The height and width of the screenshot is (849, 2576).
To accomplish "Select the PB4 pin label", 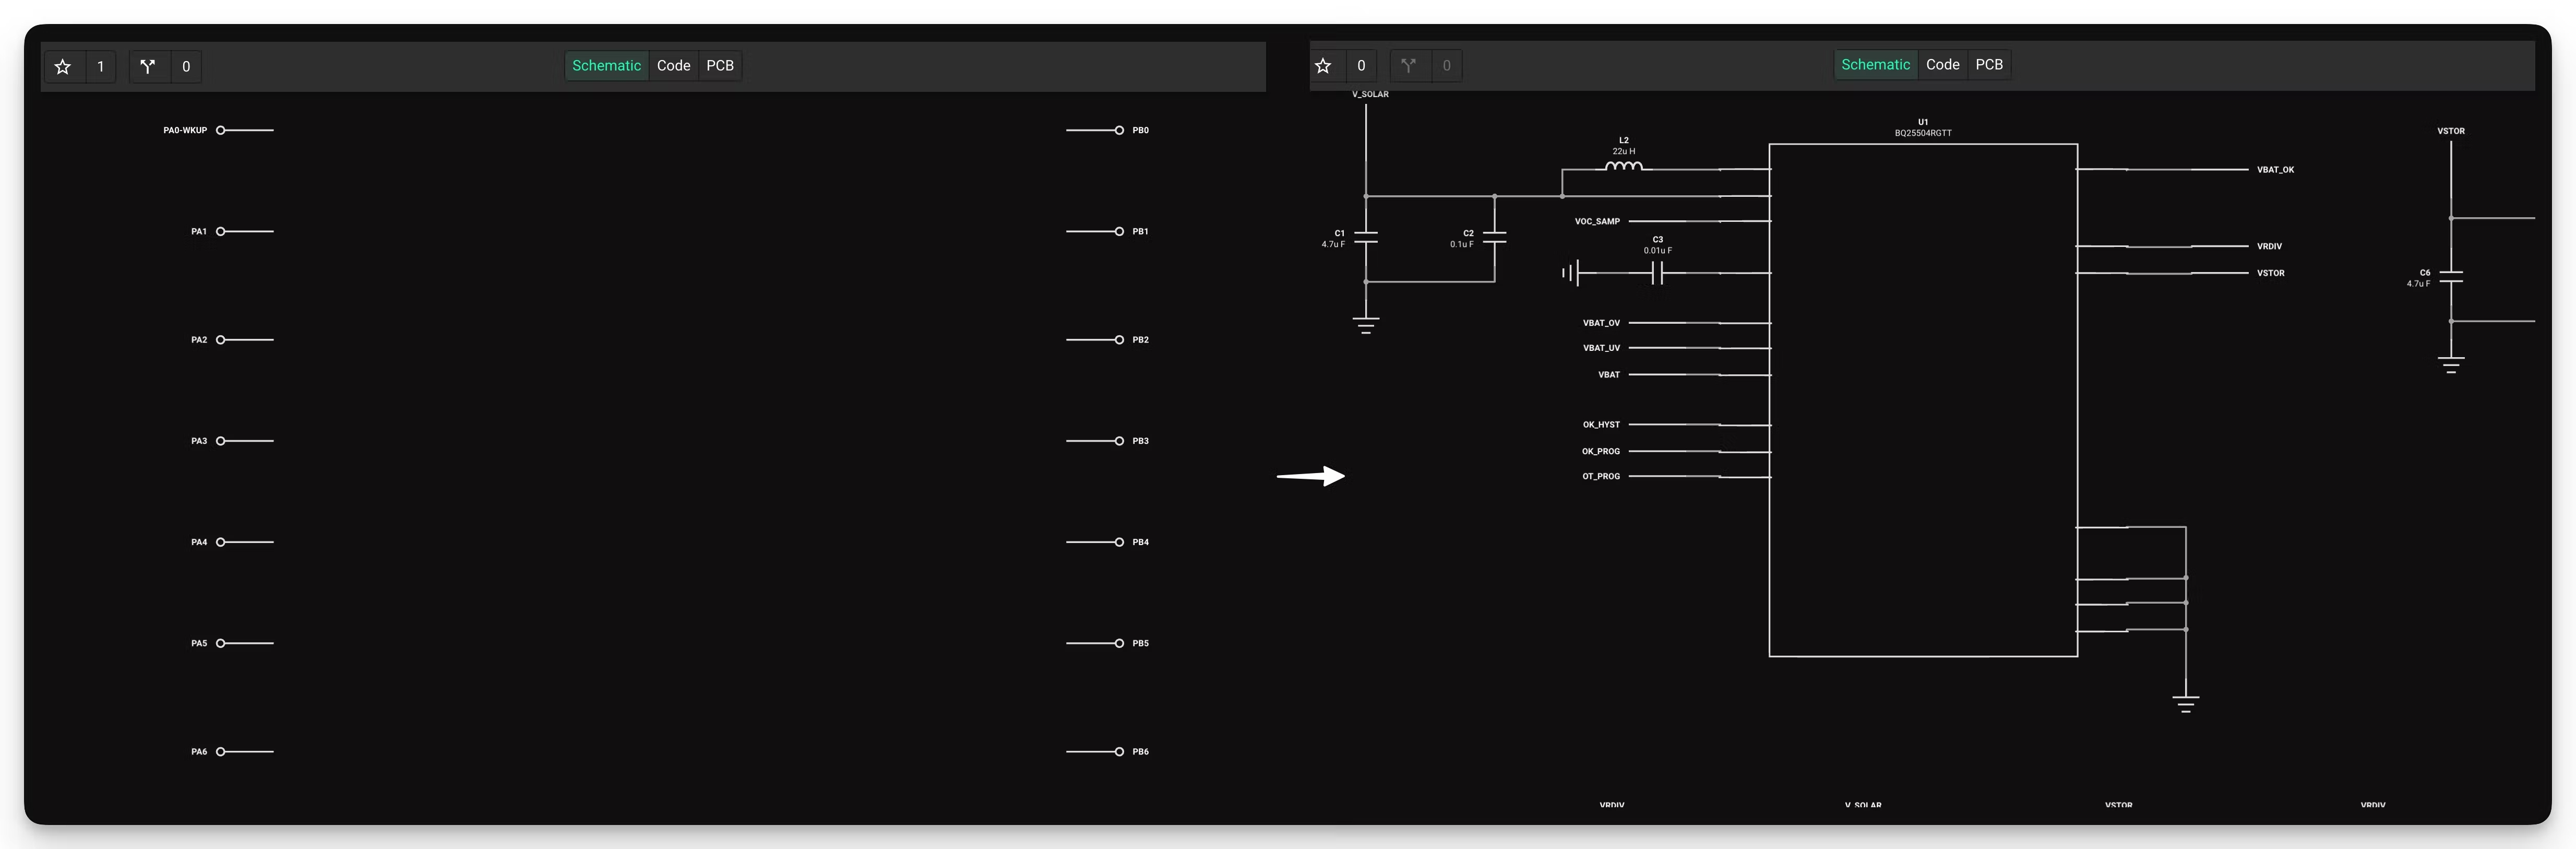I will [1140, 542].
